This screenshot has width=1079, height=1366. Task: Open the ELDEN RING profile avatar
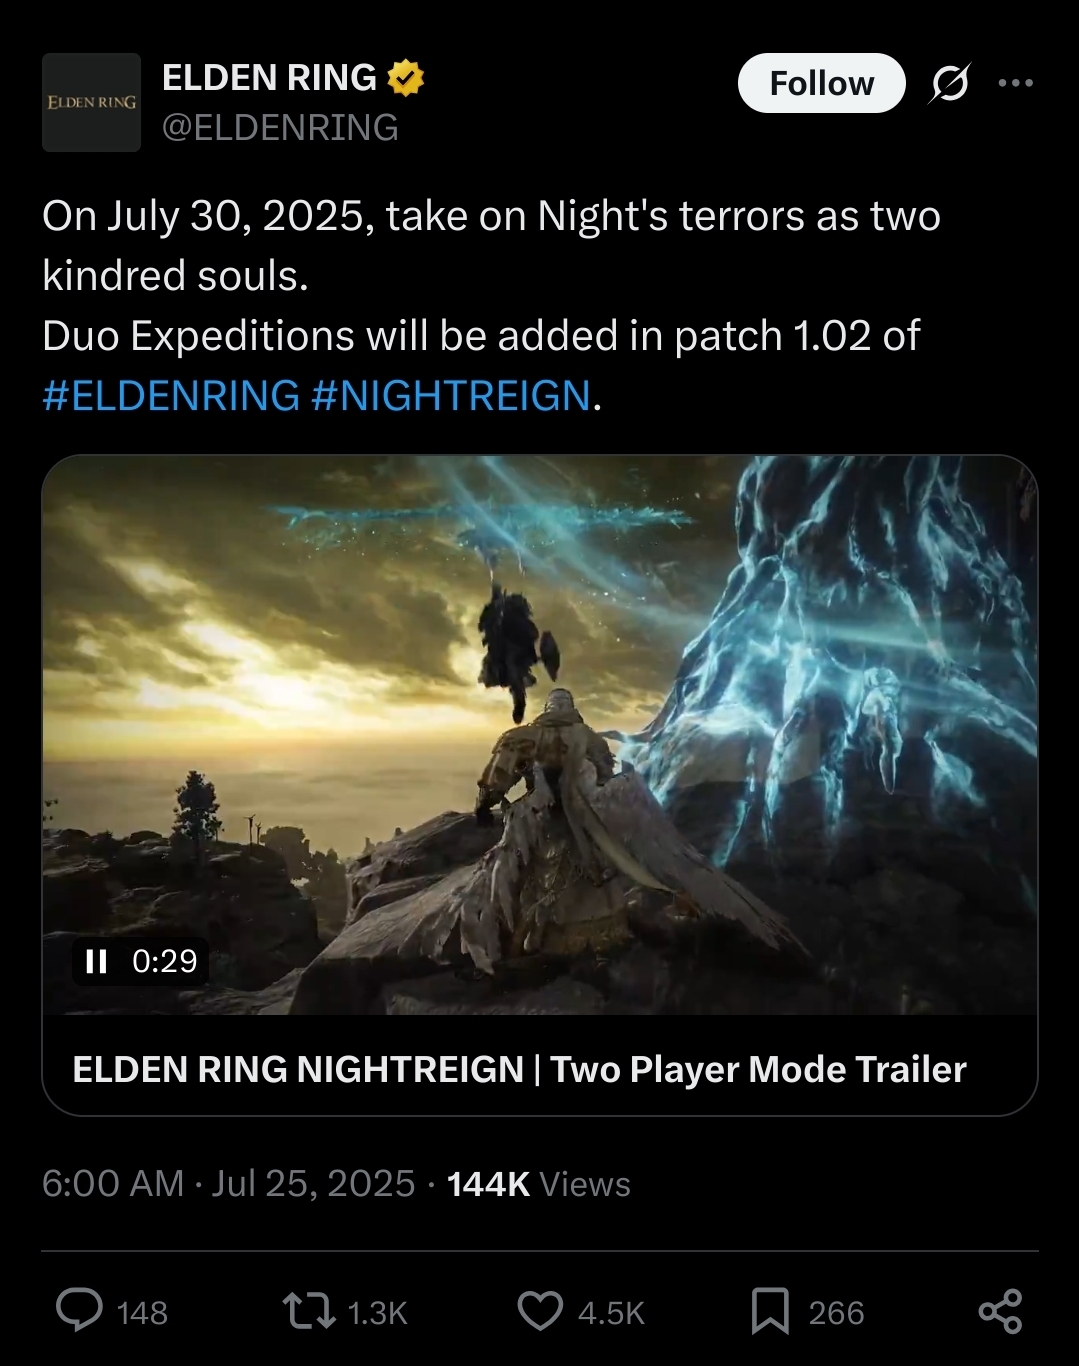91,102
